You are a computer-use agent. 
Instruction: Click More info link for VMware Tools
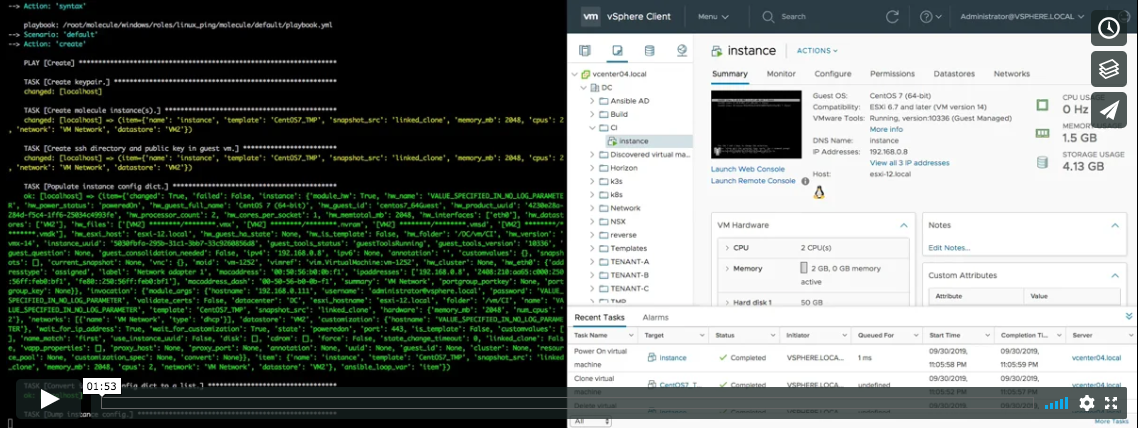[886, 129]
